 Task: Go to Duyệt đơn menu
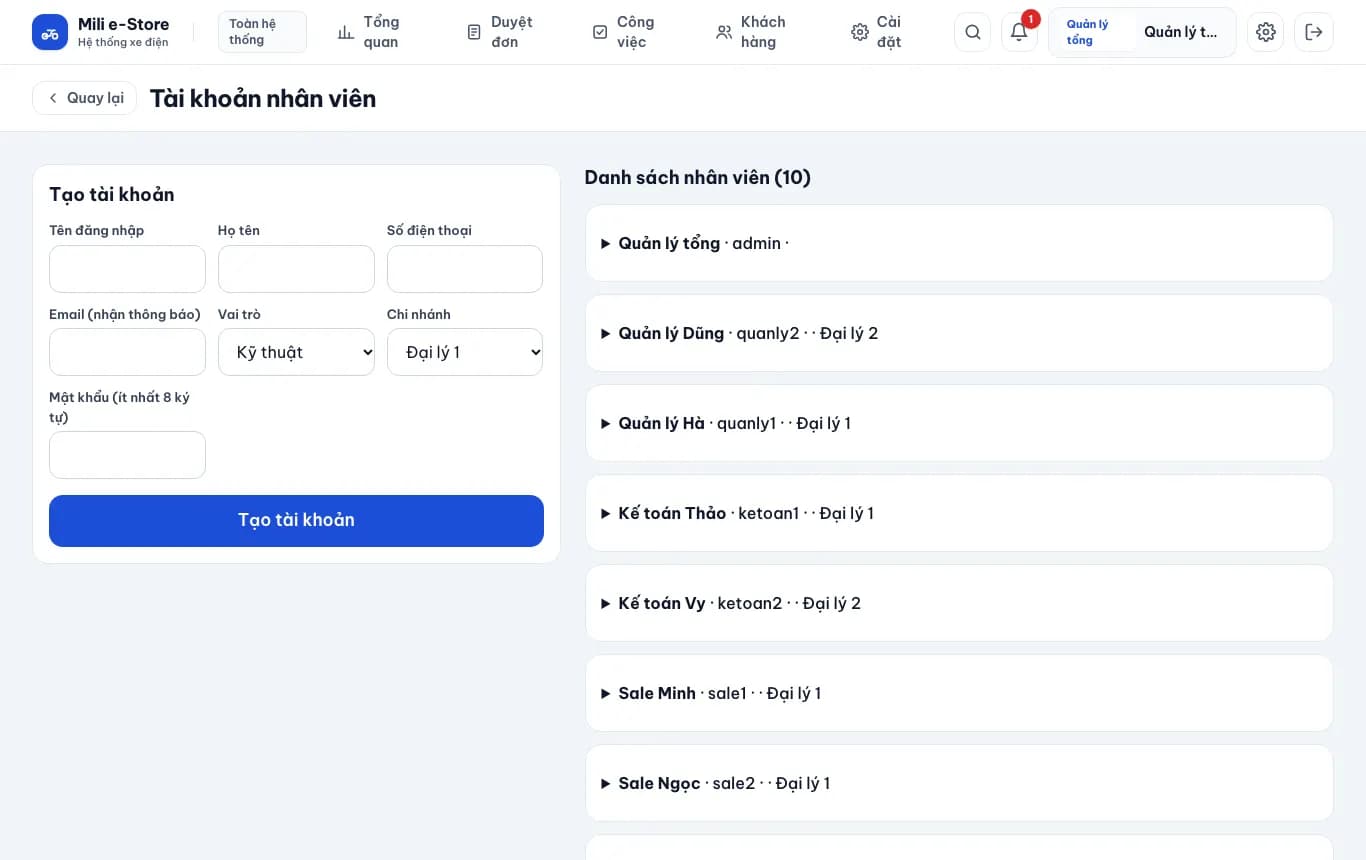pos(501,32)
